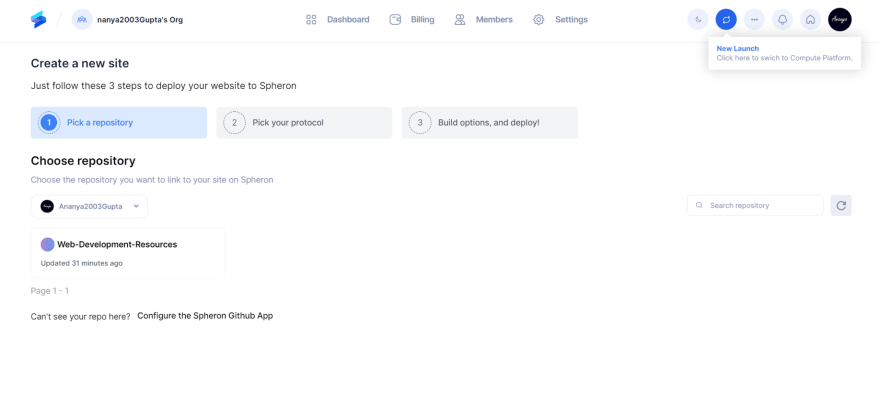Open the organization avatar icon

[x=82, y=20]
